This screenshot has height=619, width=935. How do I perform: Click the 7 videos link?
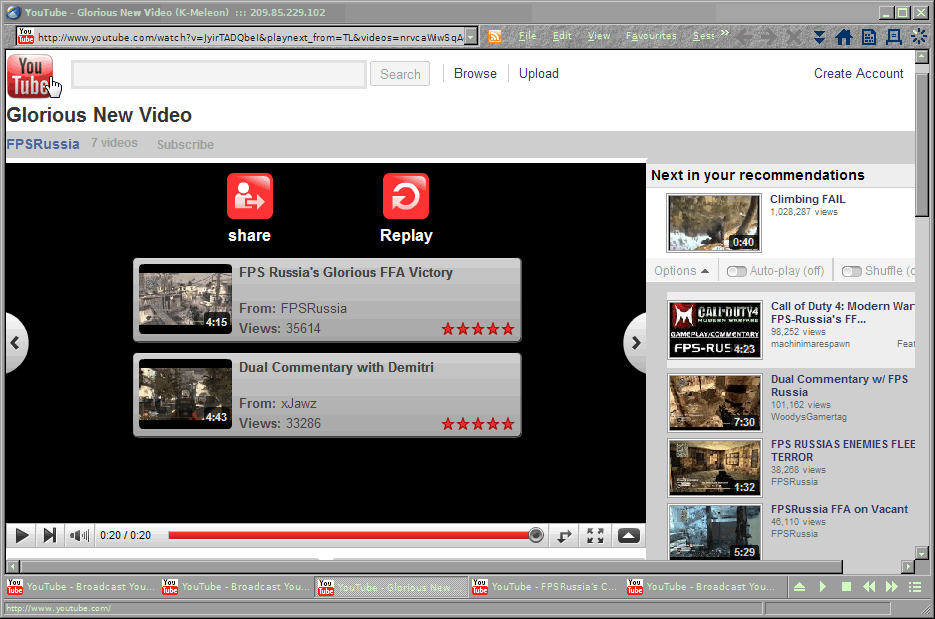coord(114,143)
